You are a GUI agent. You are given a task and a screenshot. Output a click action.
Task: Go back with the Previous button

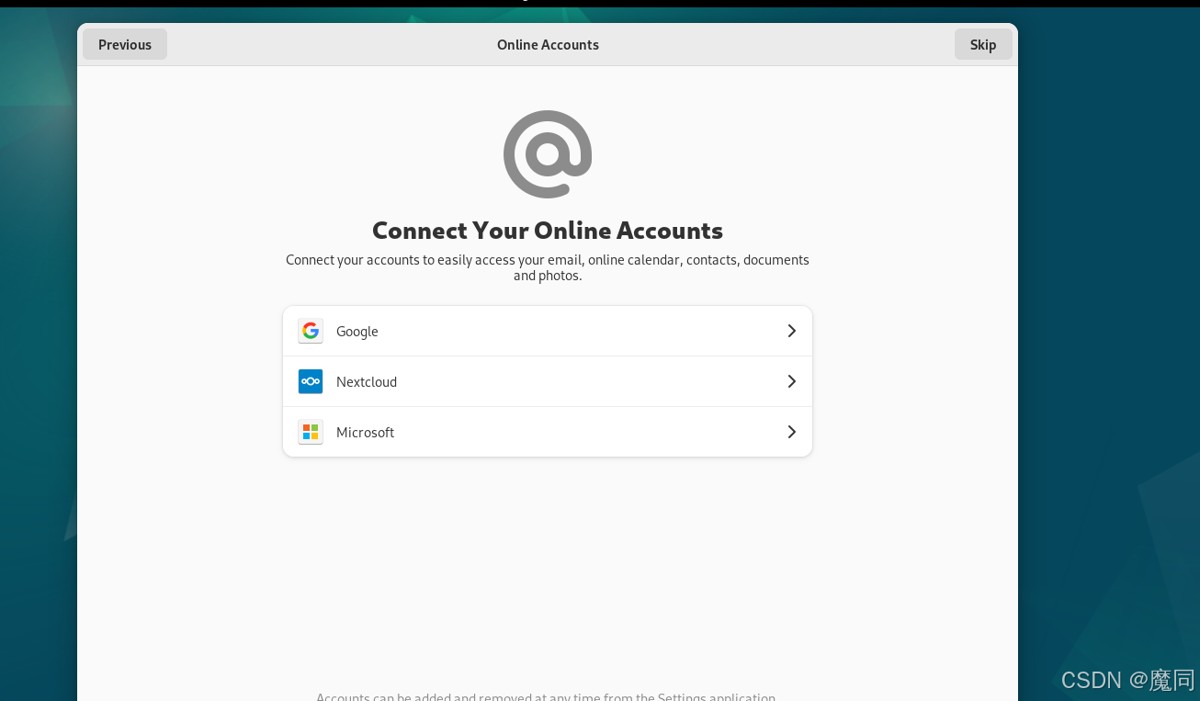[125, 44]
